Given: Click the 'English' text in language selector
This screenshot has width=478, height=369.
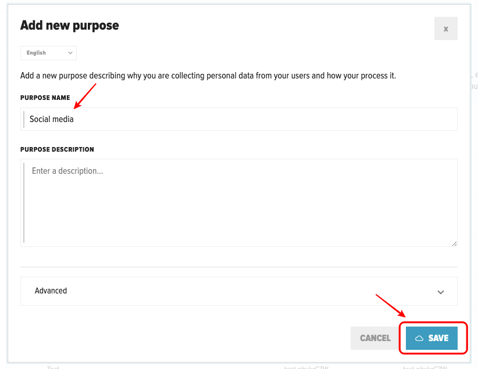Looking at the screenshot, I should click(x=36, y=53).
